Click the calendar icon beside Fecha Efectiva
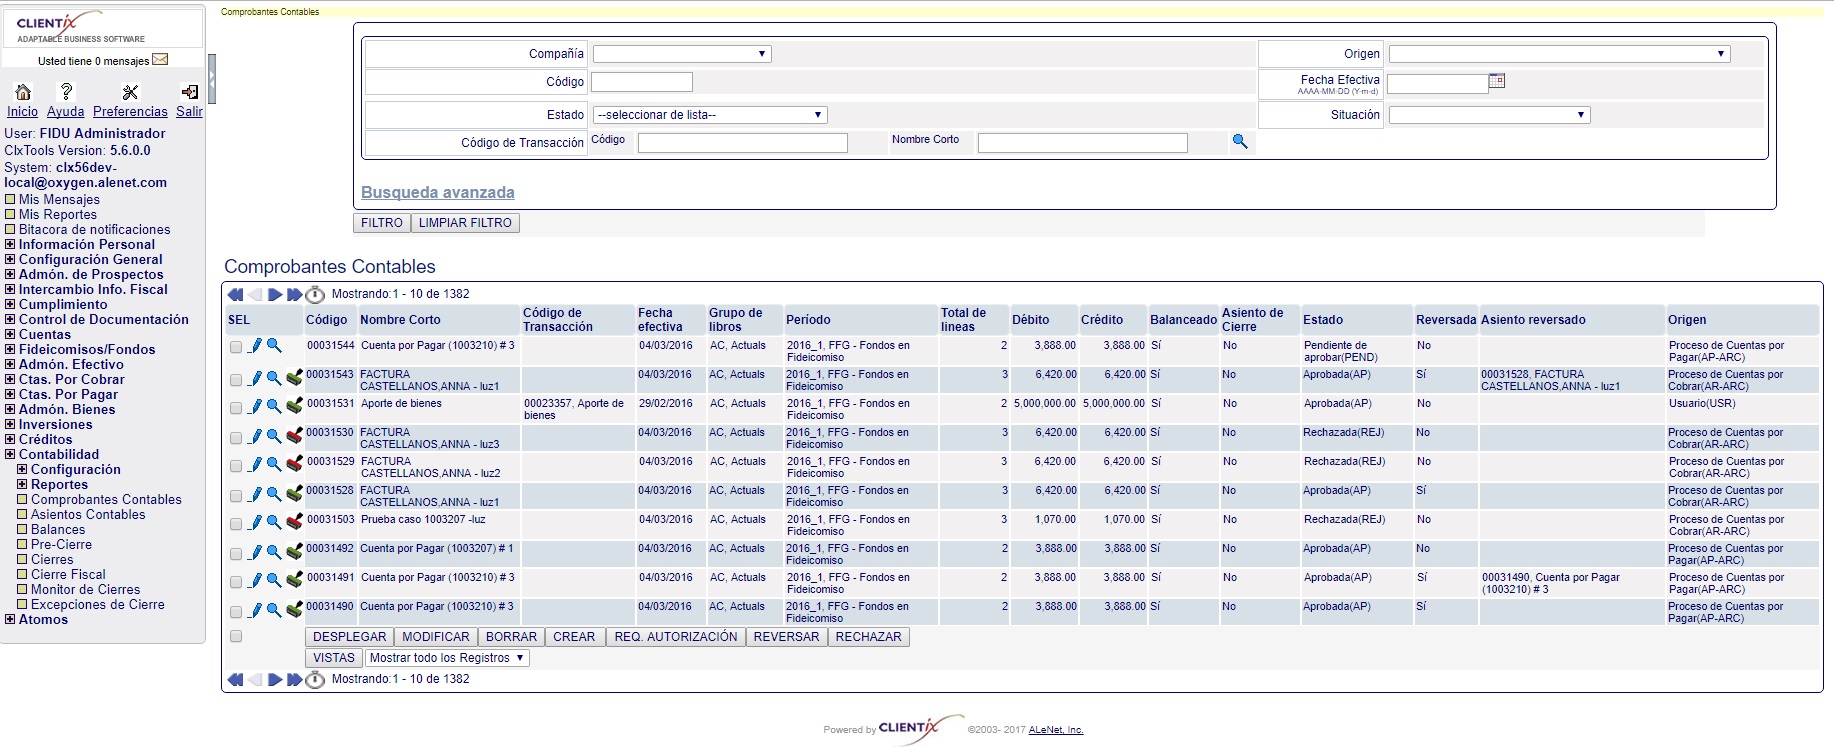Viewport: 1834px width, 747px height. pos(1496,81)
